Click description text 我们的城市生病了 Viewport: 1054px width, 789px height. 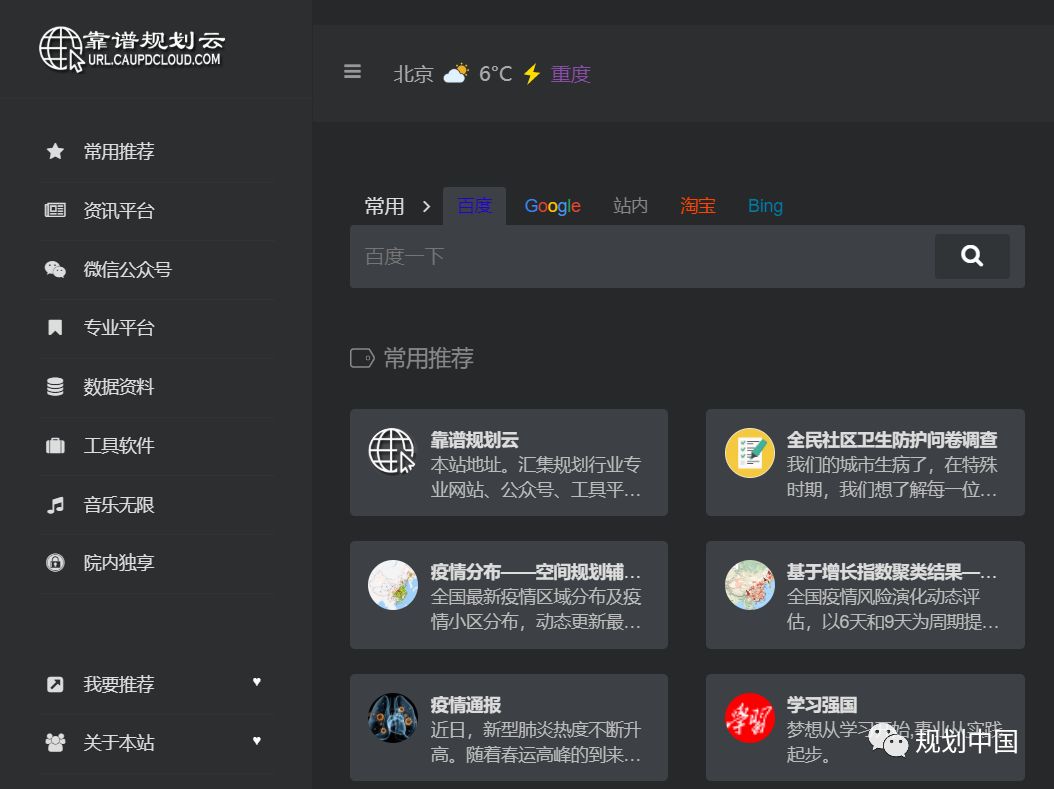point(856,465)
